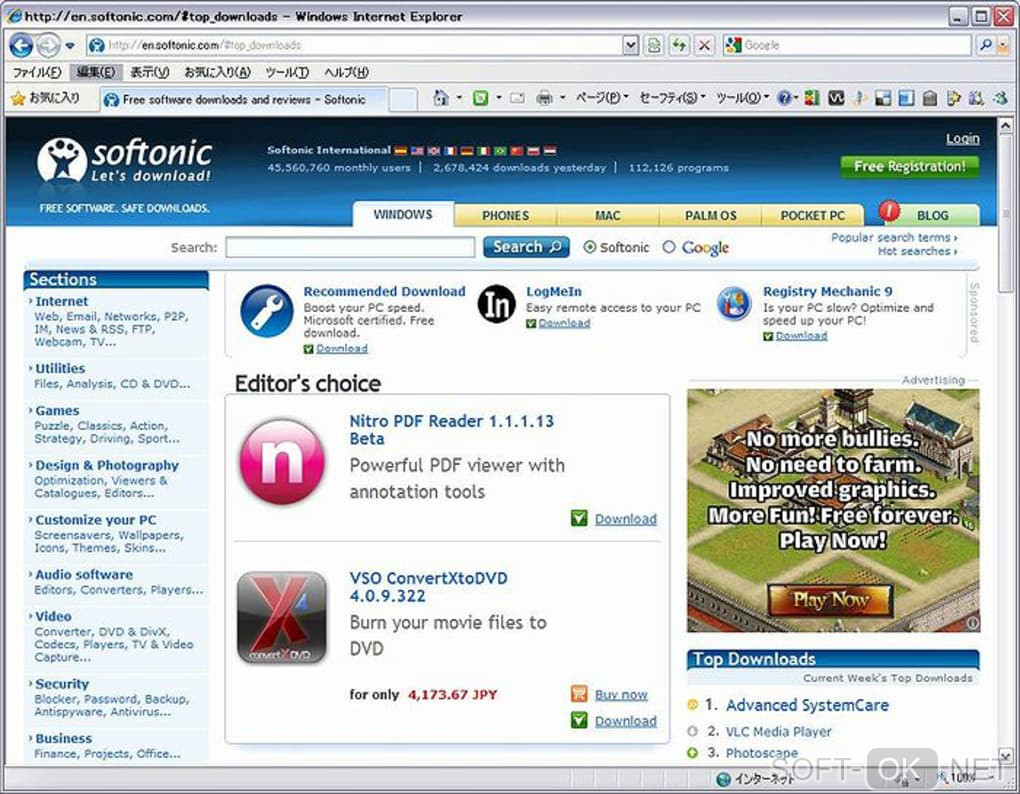
Task: Click Download link for Nitro PDF Reader
Action: (626, 519)
